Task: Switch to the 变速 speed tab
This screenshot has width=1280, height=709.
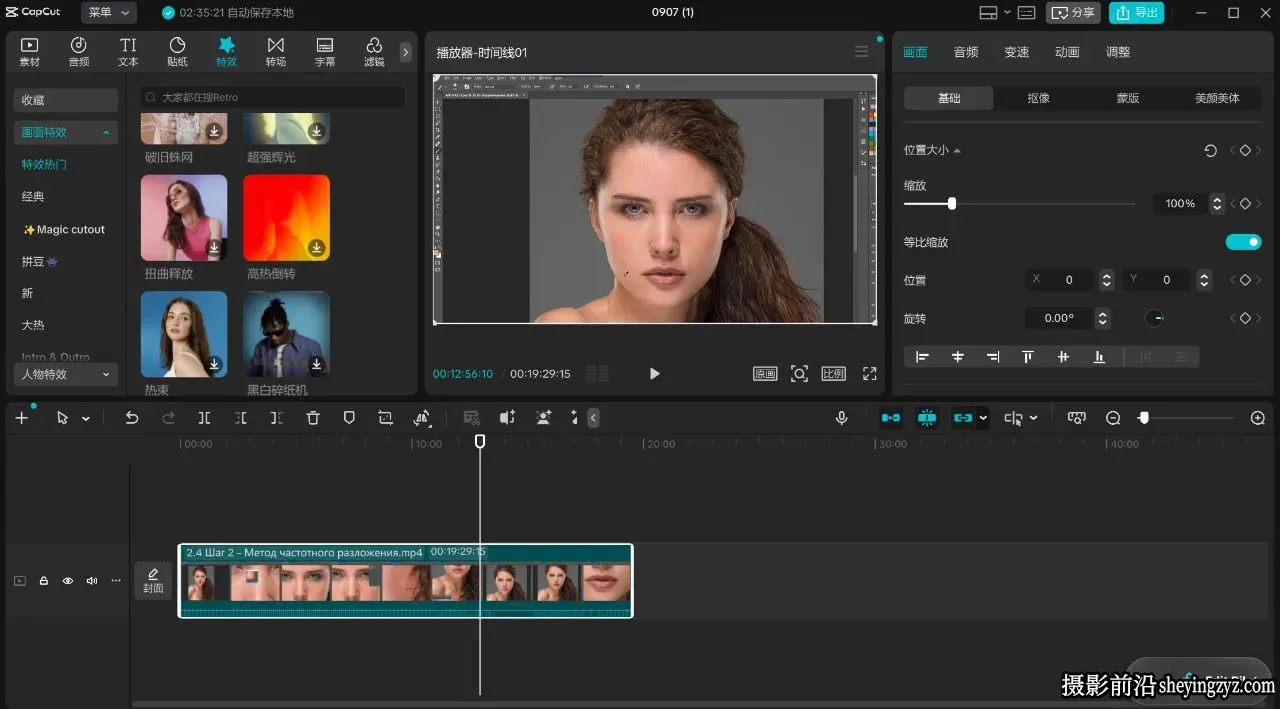Action: [x=1016, y=52]
